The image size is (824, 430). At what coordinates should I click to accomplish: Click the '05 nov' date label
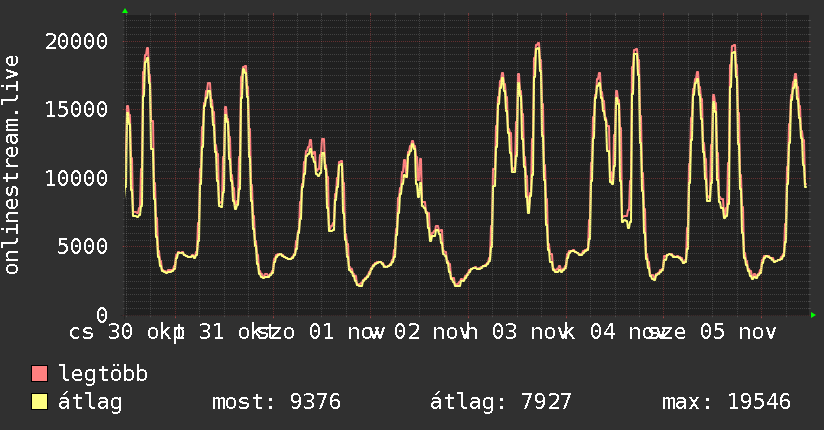(738, 332)
